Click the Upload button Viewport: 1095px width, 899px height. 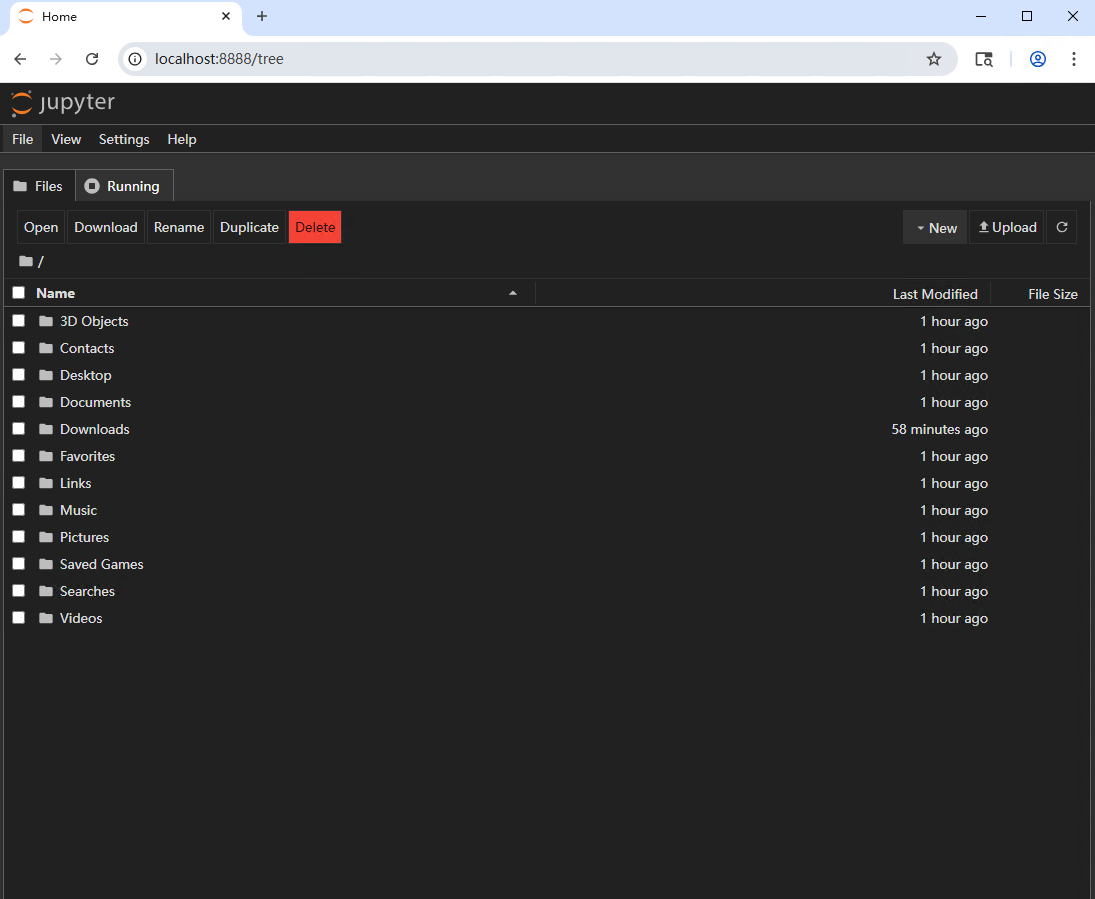point(1006,227)
